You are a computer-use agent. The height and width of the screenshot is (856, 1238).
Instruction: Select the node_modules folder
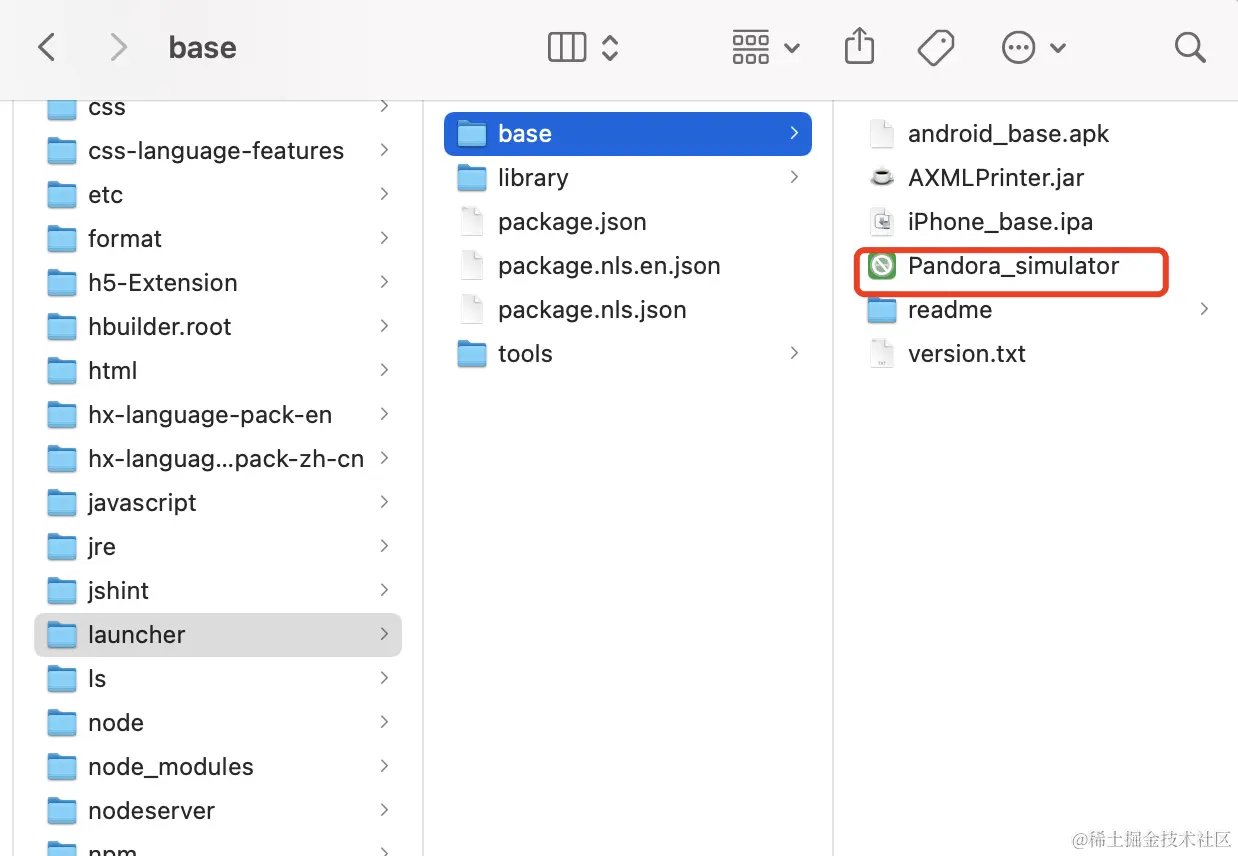pyautogui.click(x=218, y=767)
